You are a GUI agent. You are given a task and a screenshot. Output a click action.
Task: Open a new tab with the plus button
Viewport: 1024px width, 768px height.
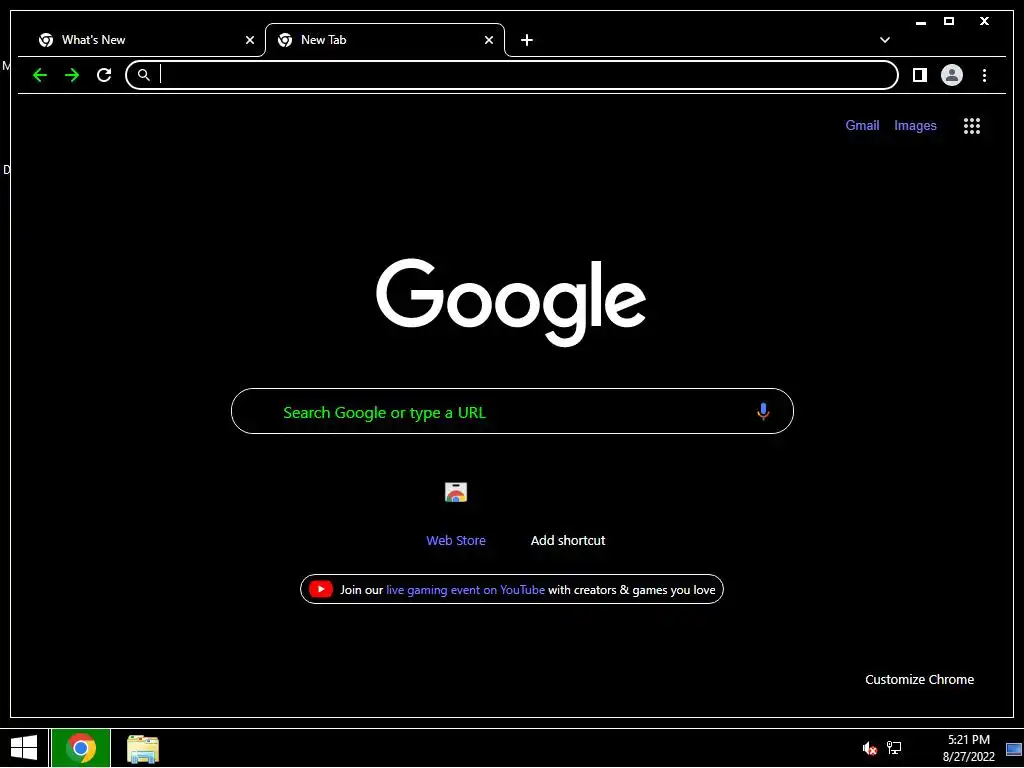click(x=526, y=40)
